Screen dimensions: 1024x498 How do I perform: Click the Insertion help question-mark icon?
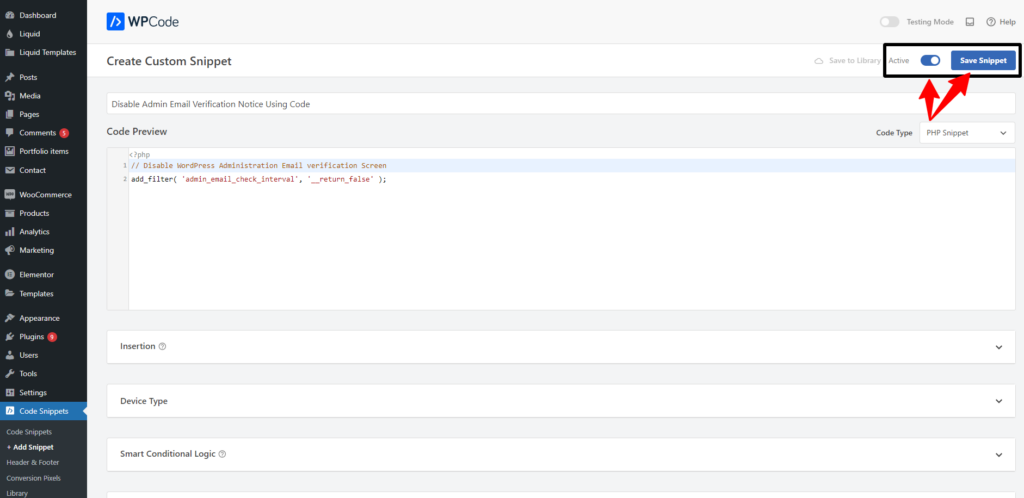coord(162,346)
